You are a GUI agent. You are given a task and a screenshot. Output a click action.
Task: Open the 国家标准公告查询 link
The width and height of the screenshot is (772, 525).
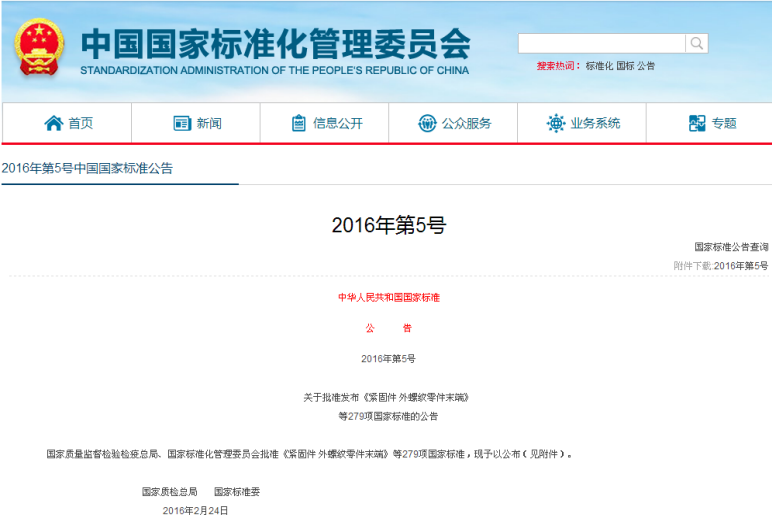[731, 246]
